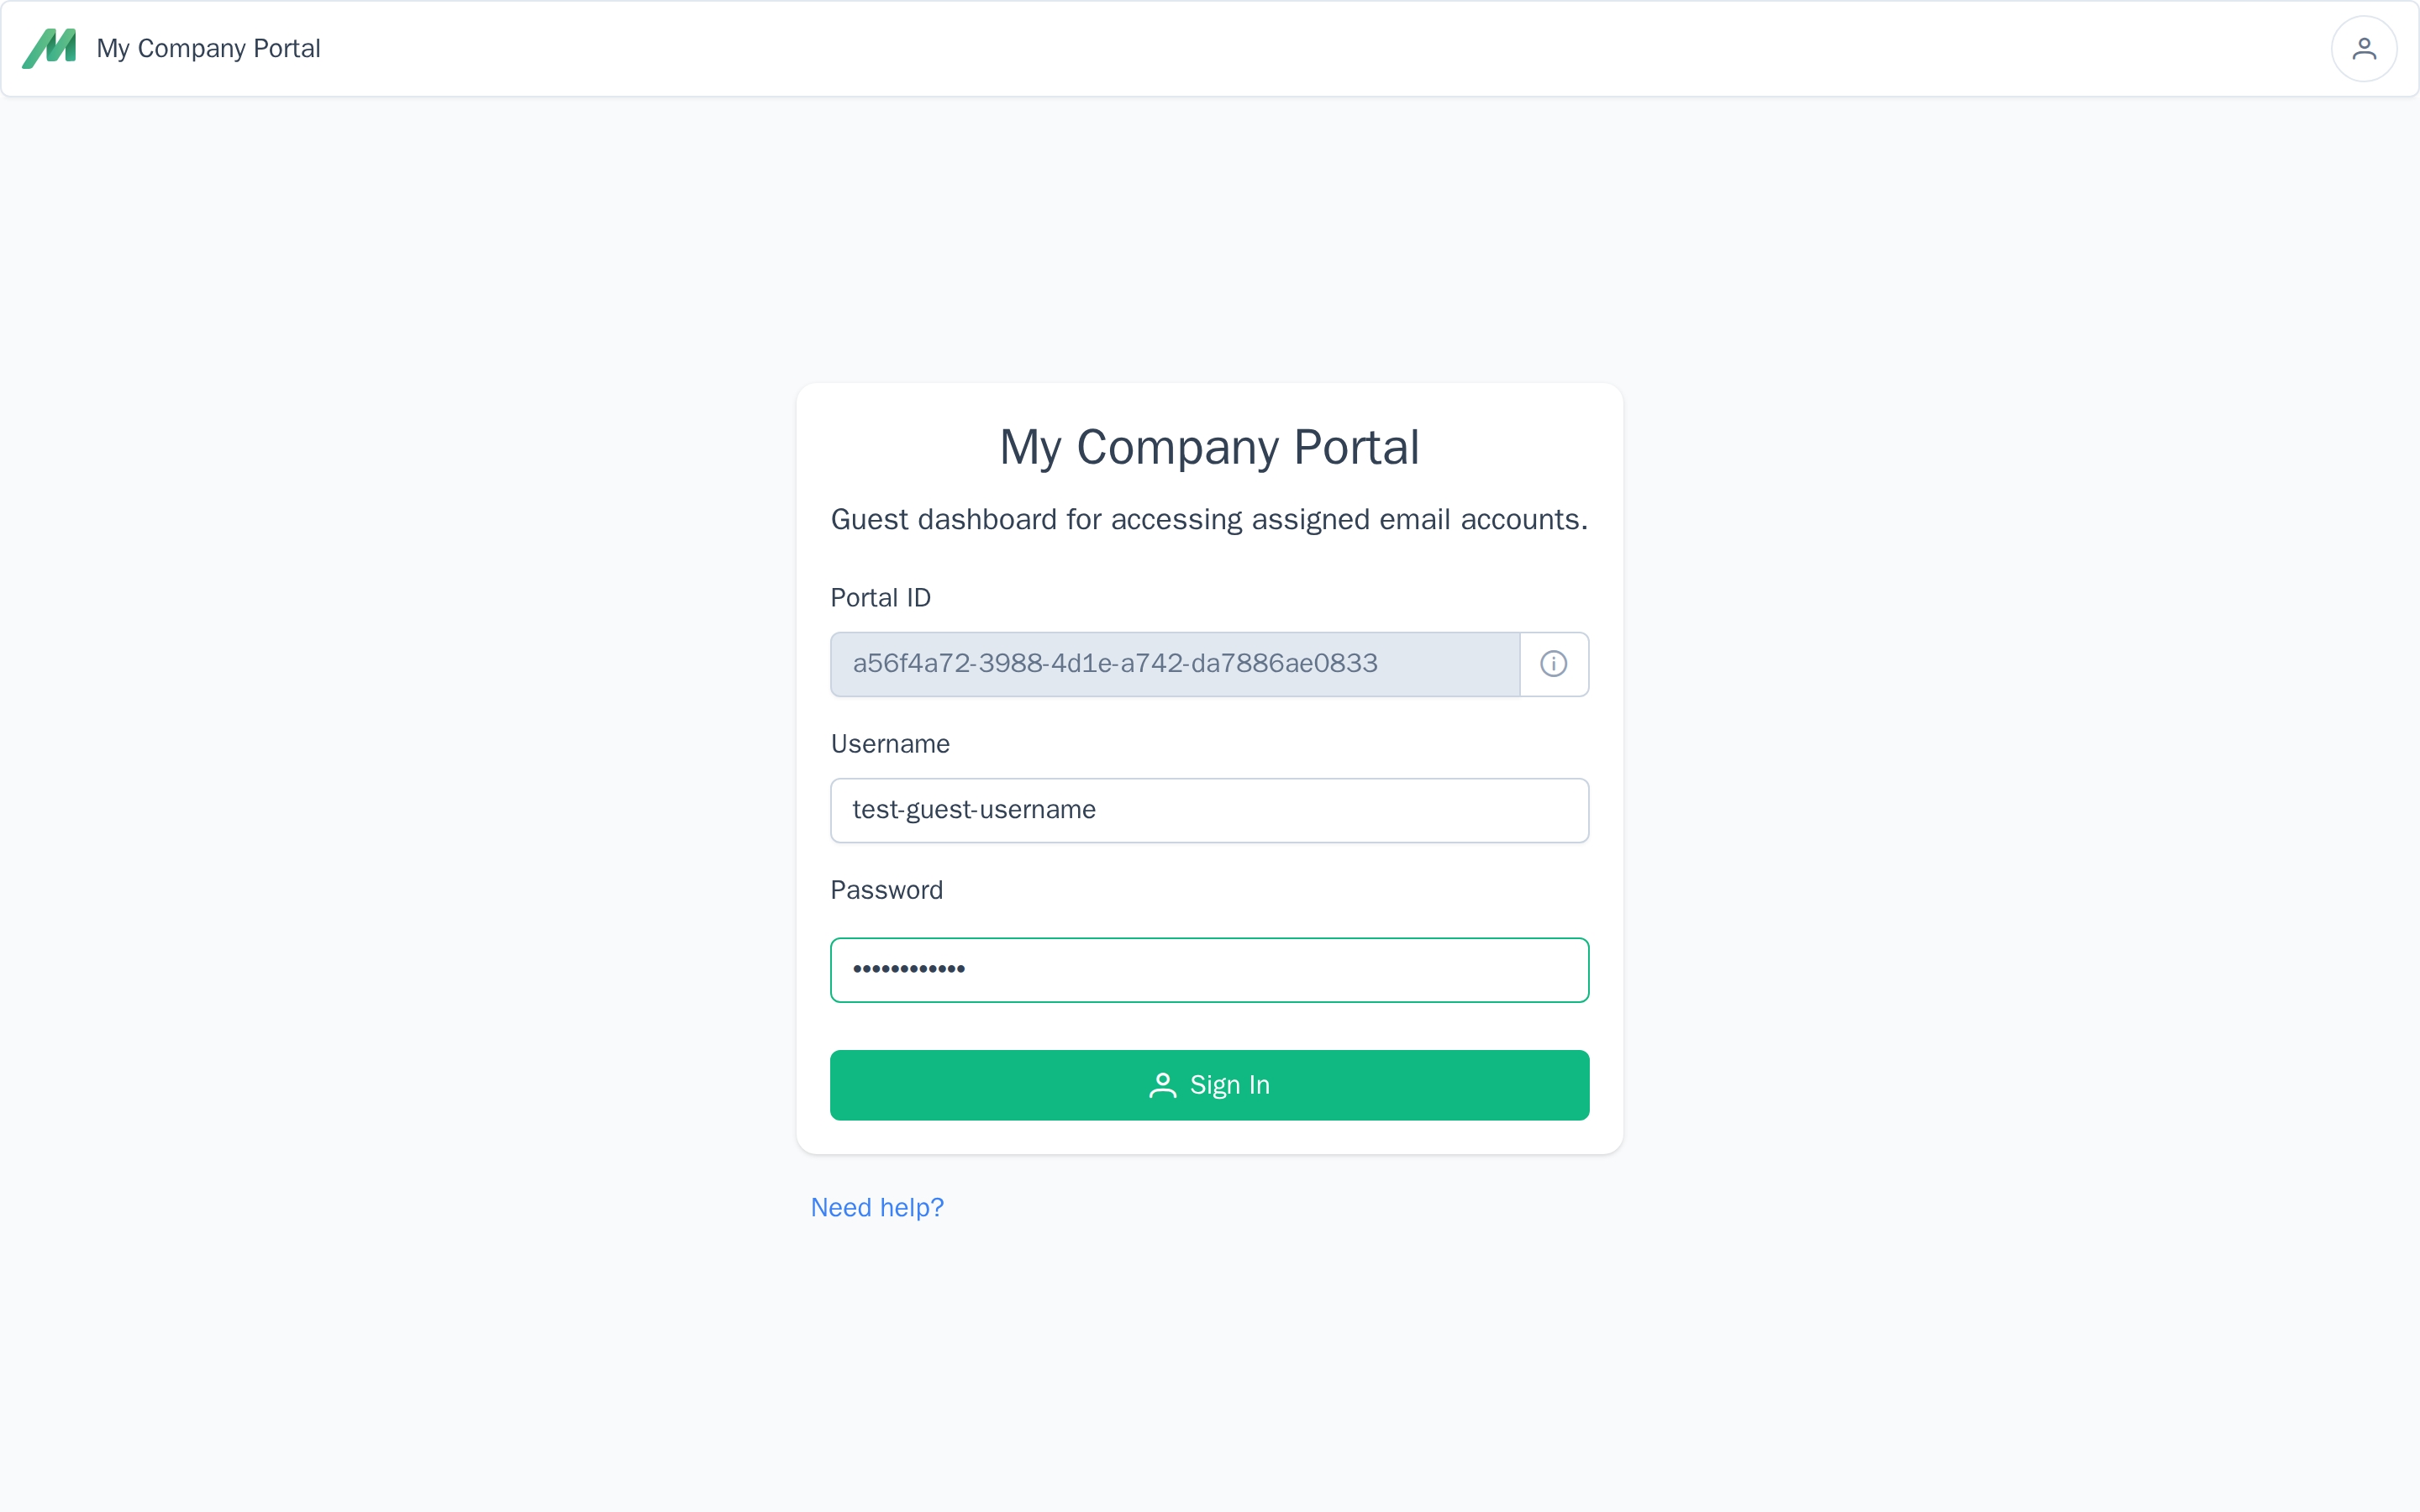
Task: Click the empty right end of Password field
Action: click(x=1500, y=969)
